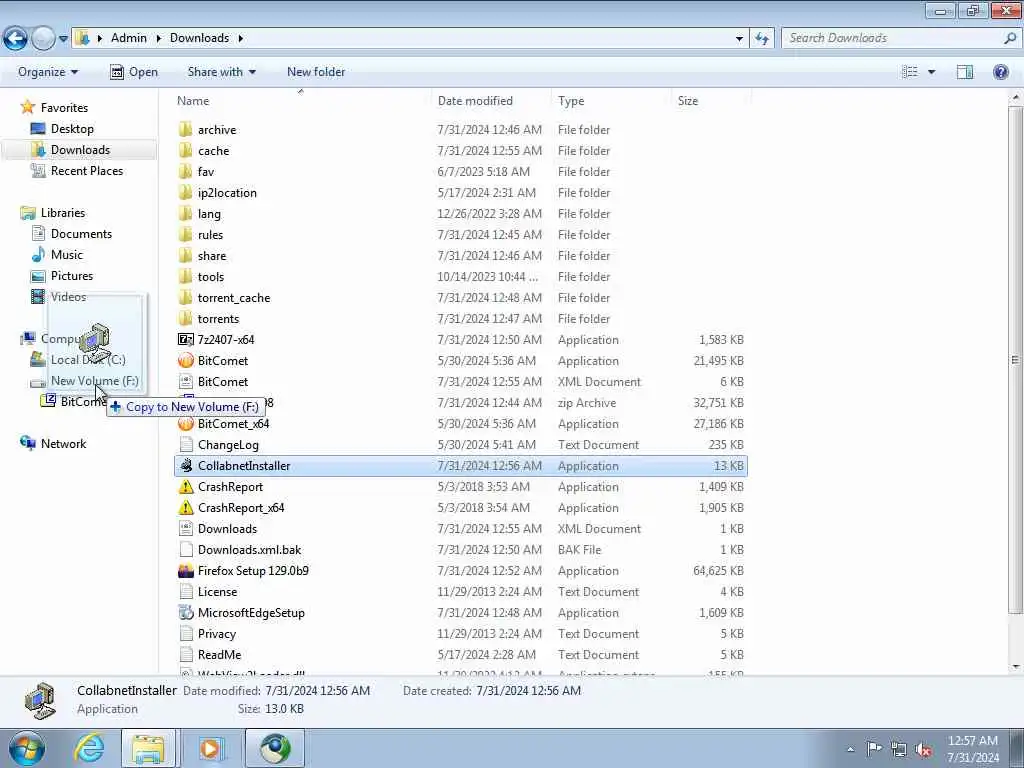1024x768 pixels.
Task: Sort by the Size column header
Action: pyautogui.click(x=688, y=101)
